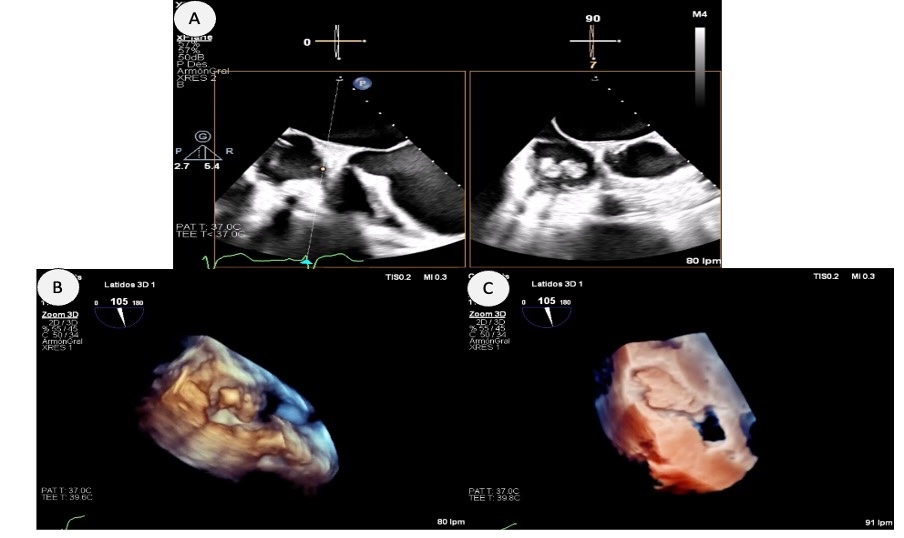Screen dimensions: 904x538
Task: Click the 0 degree plane crosshair indicator
Action: [x=339, y=42]
